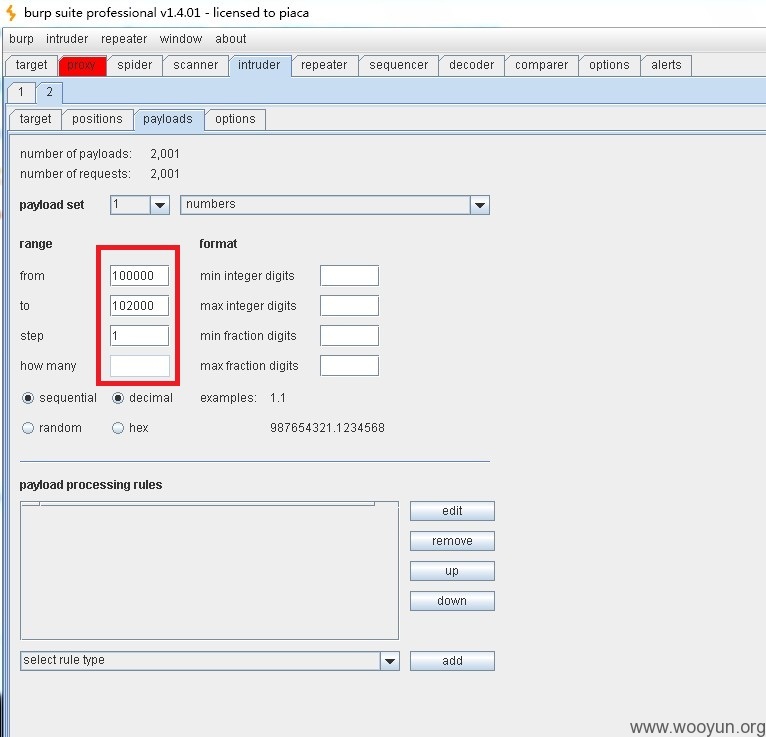The width and height of the screenshot is (766, 737).
Task: Click the 'how many' field
Action: point(139,366)
